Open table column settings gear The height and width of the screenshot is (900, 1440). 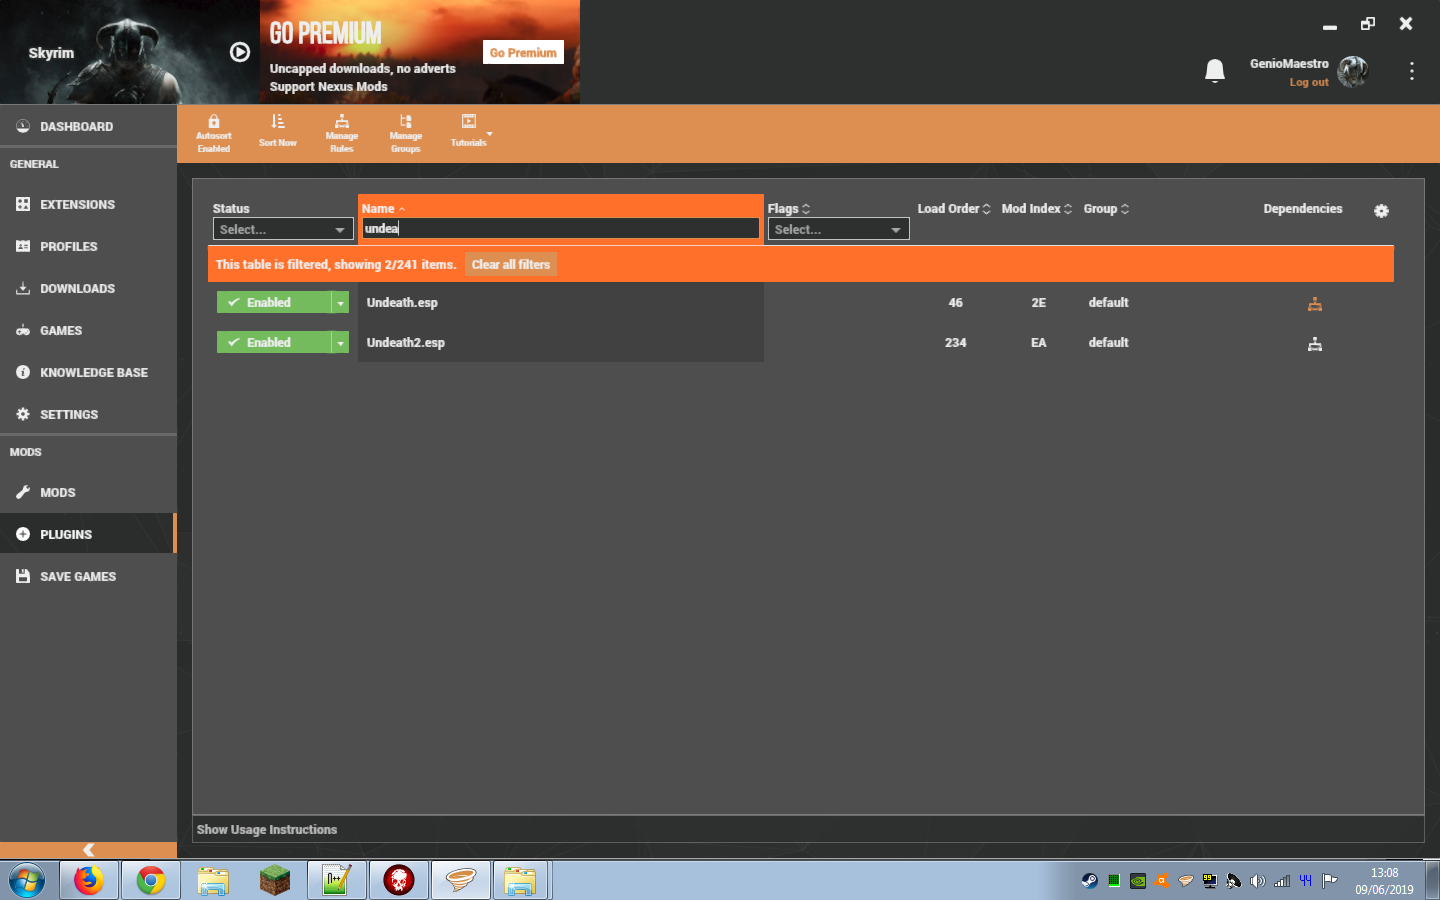[1381, 211]
